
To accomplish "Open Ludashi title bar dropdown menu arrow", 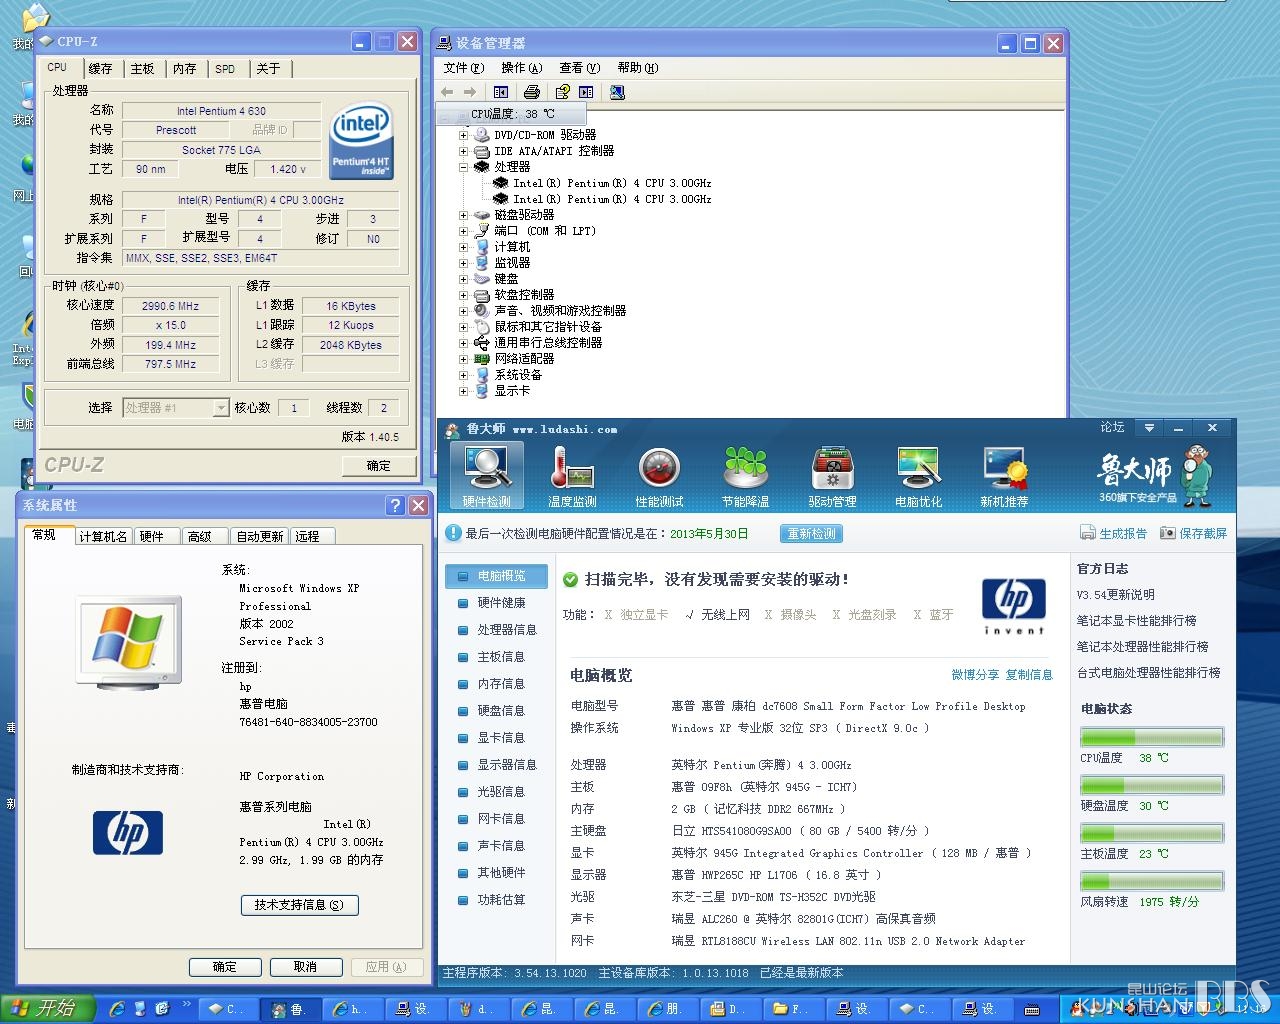I will (x=1149, y=428).
